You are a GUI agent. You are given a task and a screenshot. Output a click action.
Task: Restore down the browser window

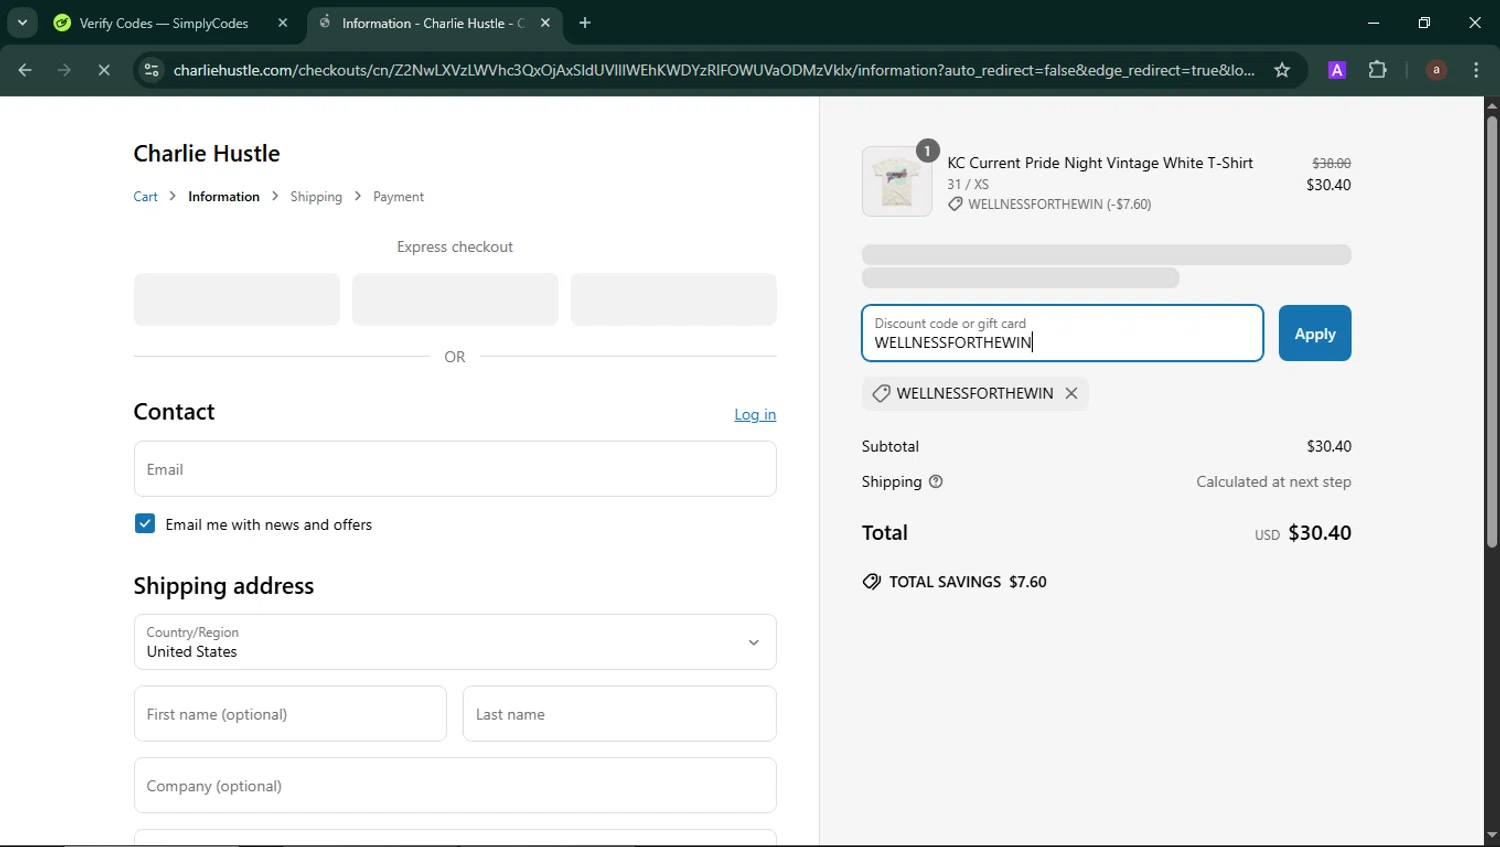(1425, 22)
